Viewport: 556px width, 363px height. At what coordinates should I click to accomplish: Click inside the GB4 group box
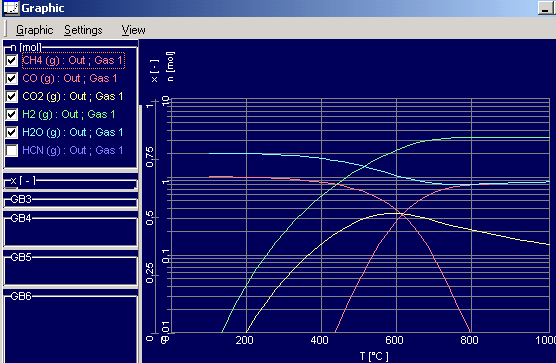(x=70, y=229)
